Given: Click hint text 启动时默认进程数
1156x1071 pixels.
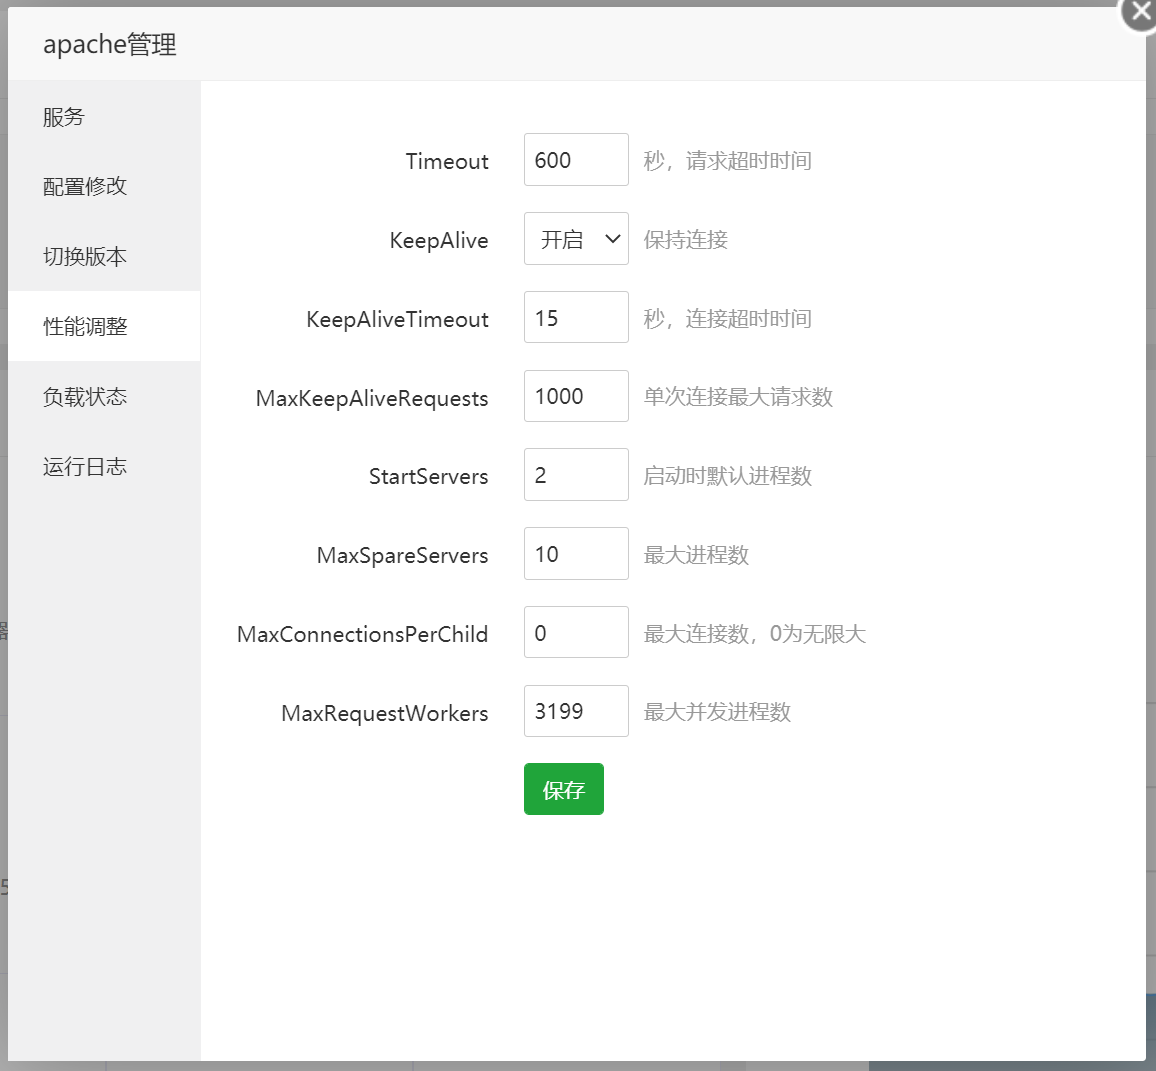Looking at the screenshot, I should 727,475.
